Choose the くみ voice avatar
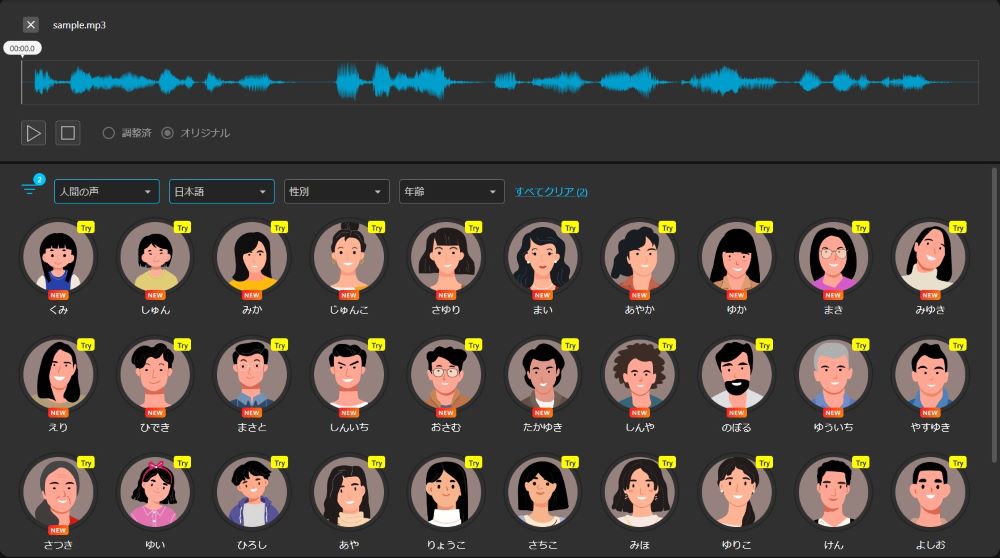Viewport: 1000px width, 558px height. pos(58,256)
